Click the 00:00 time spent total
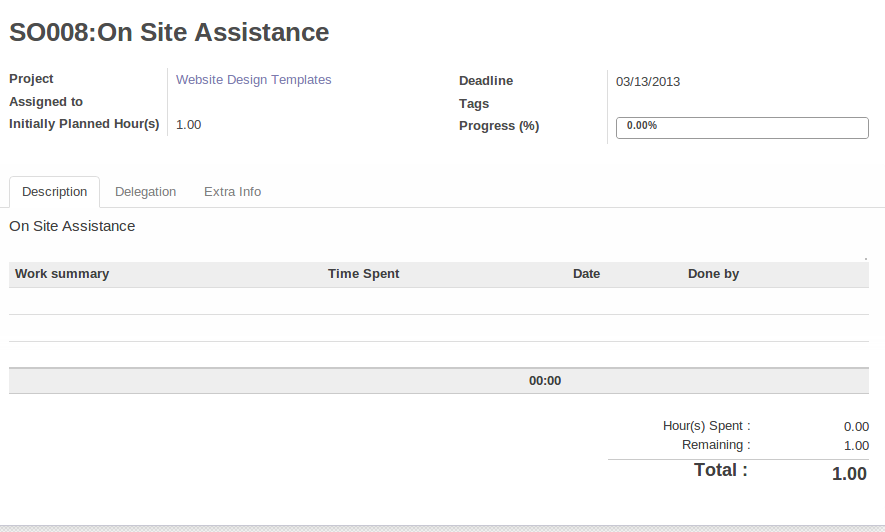Image resolution: width=885 pixels, height=532 pixels. click(545, 381)
